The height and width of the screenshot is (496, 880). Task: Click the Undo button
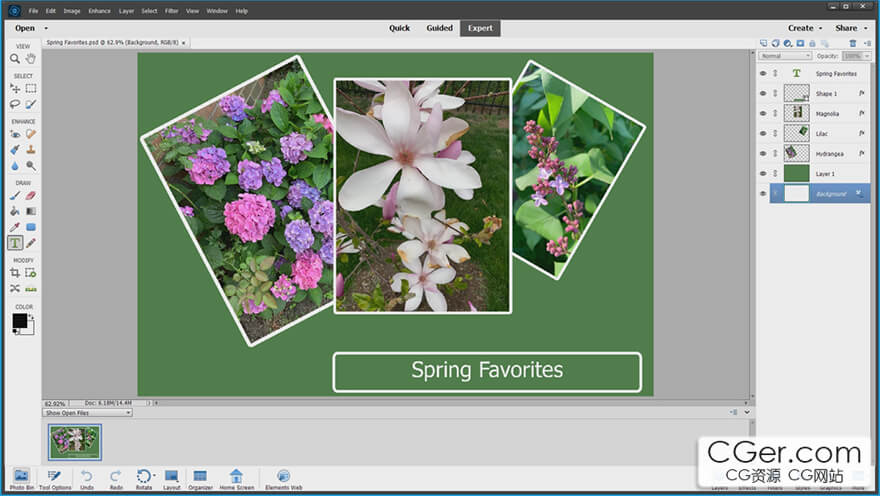click(86, 480)
